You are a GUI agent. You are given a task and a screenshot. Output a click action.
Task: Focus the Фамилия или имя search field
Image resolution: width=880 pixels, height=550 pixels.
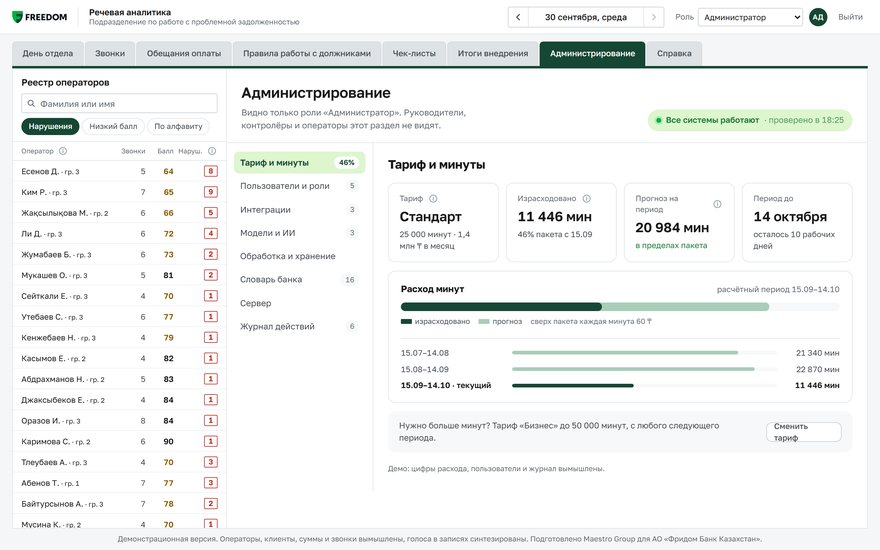point(120,104)
